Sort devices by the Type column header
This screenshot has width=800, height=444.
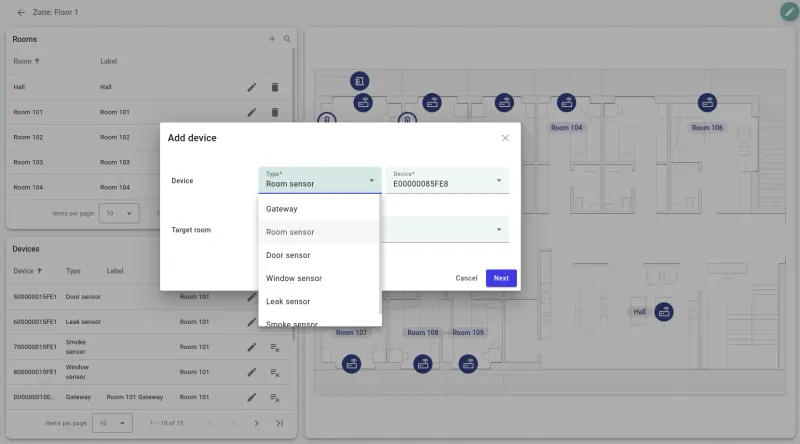click(73, 271)
